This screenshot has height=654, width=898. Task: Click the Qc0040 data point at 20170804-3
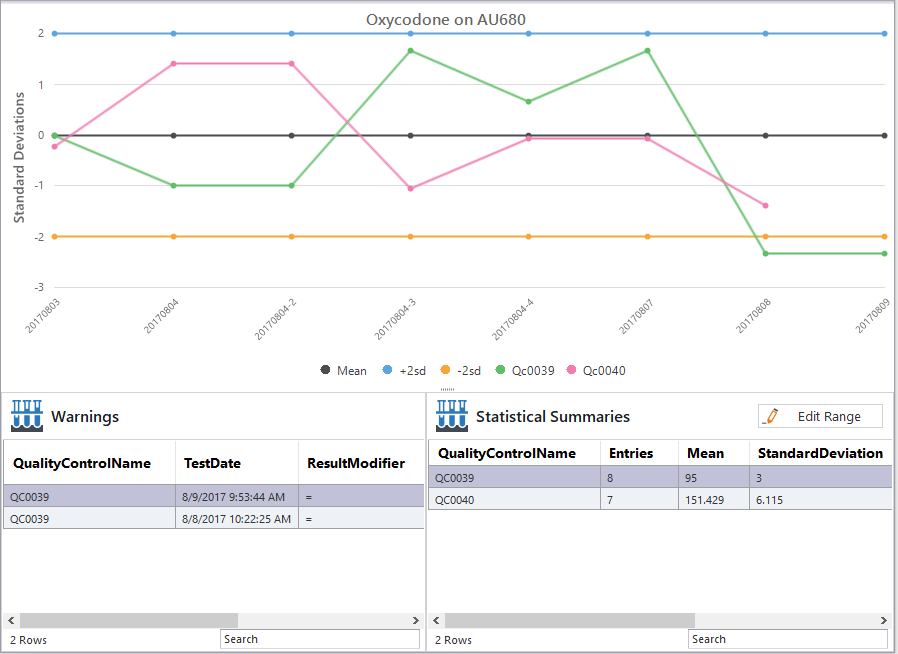point(411,188)
